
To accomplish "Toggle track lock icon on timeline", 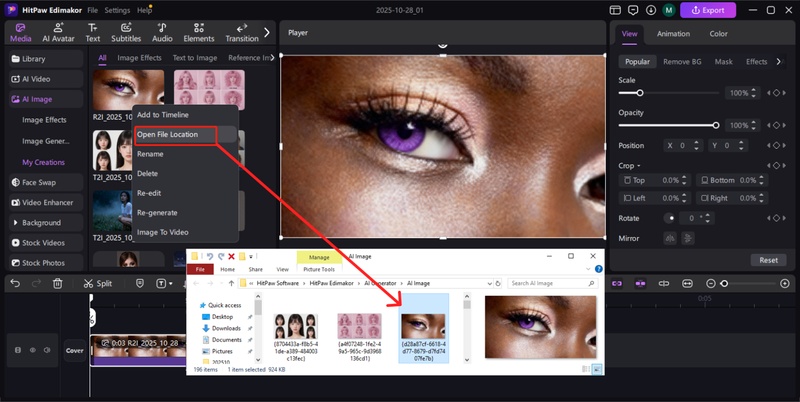I will (x=18, y=350).
